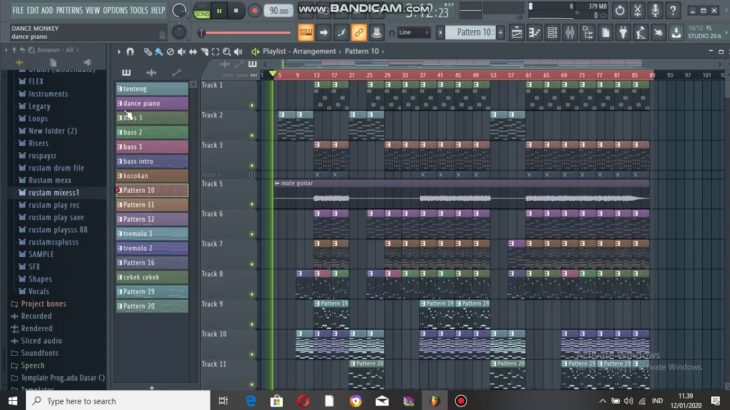730x410 pixels.
Task: Click the download arrow icon in toolbar
Action: coord(676,33)
